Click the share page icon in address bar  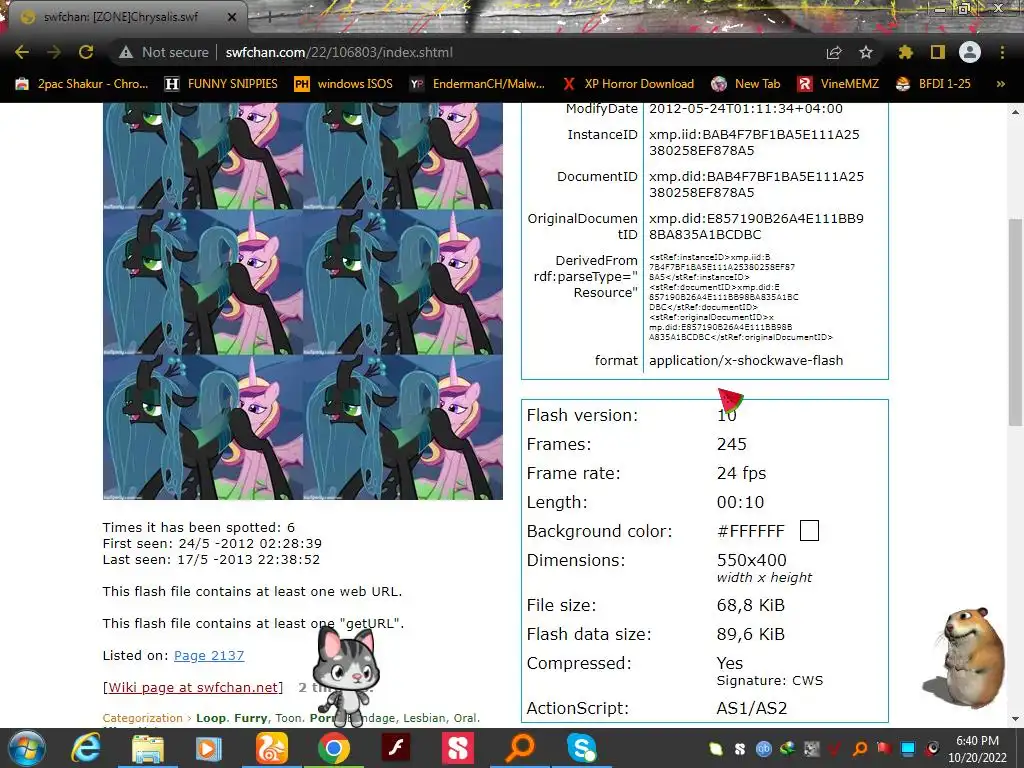pos(834,52)
